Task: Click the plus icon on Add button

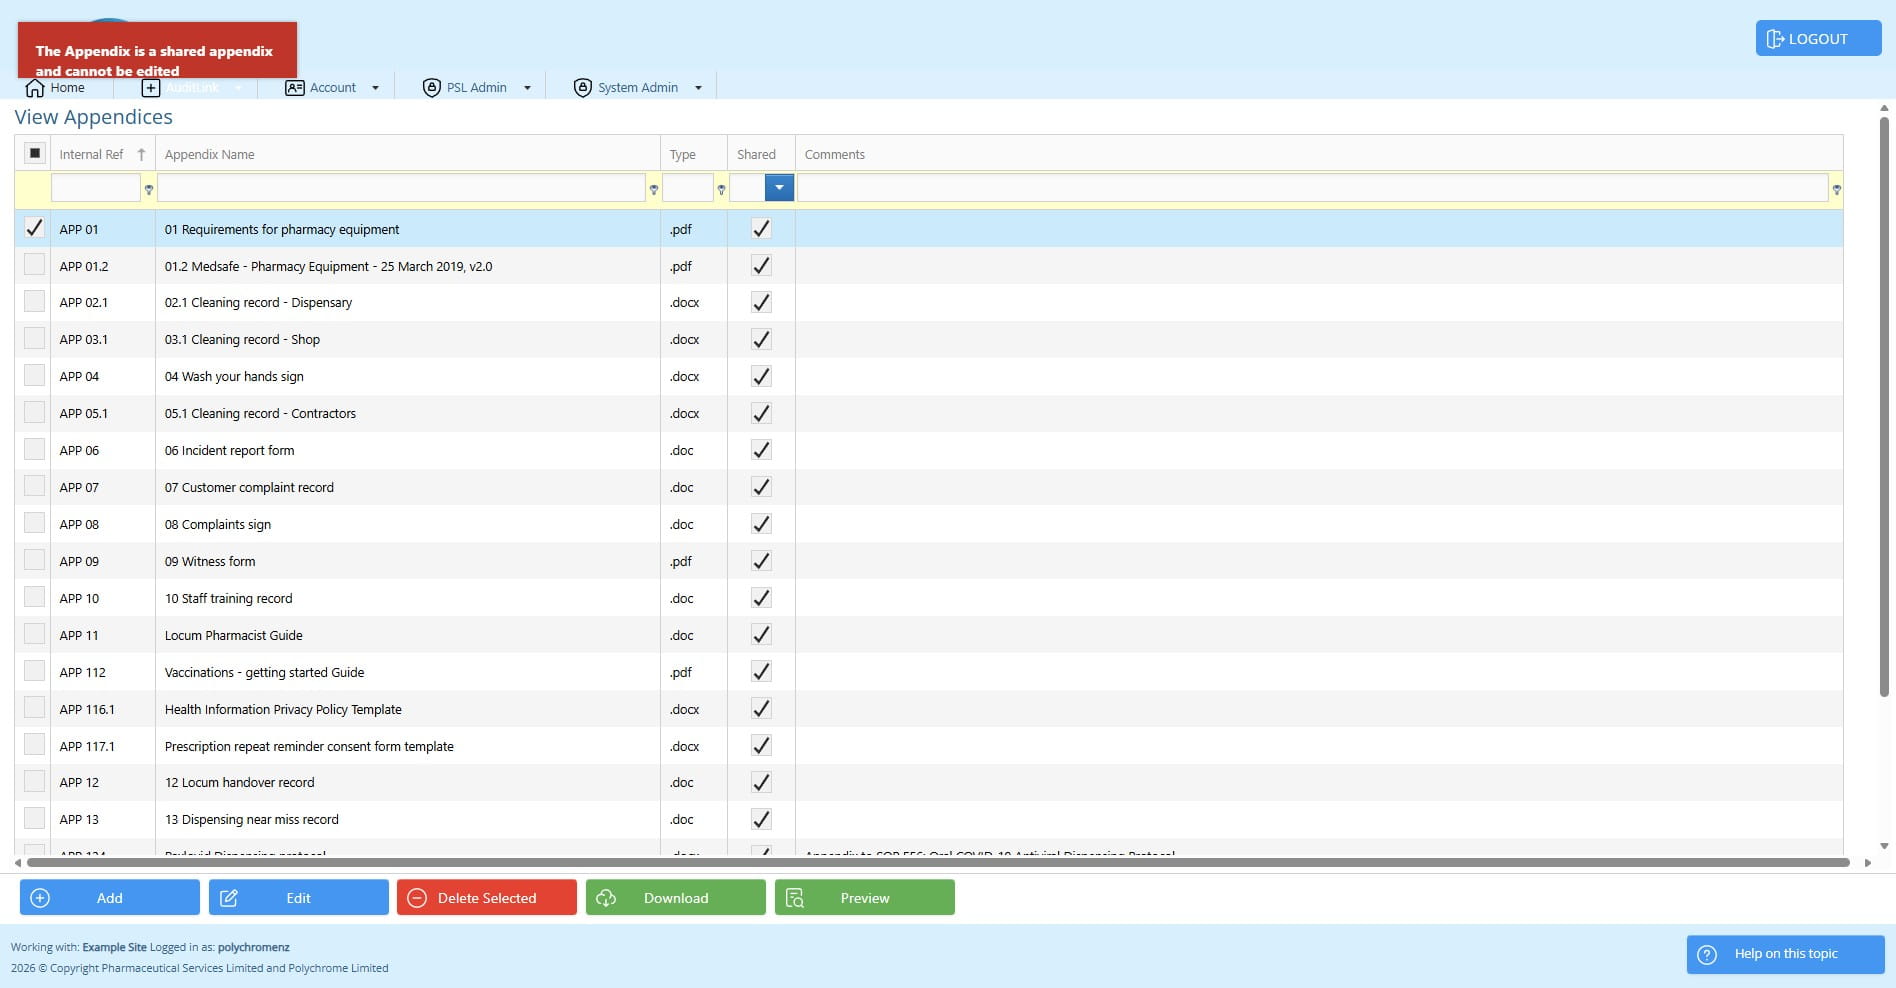Action: (x=40, y=898)
